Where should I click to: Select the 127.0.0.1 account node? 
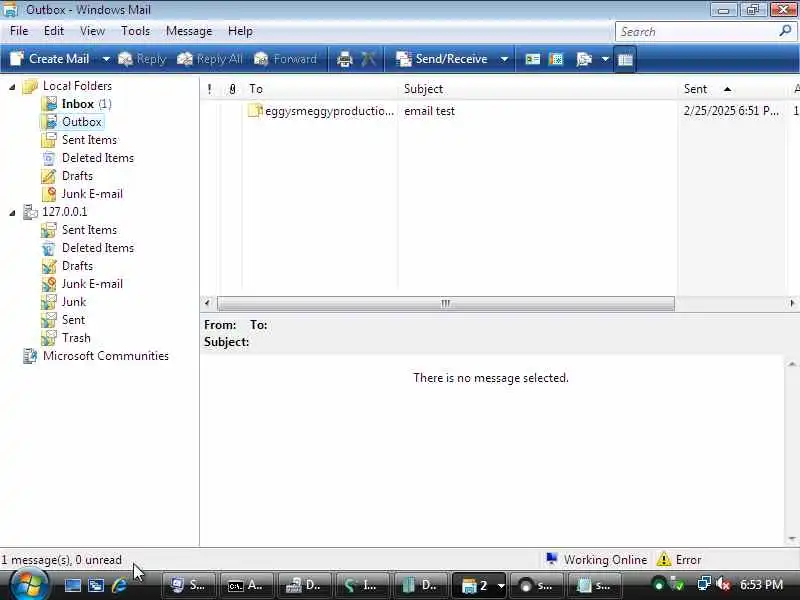click(x=64, y=212)
